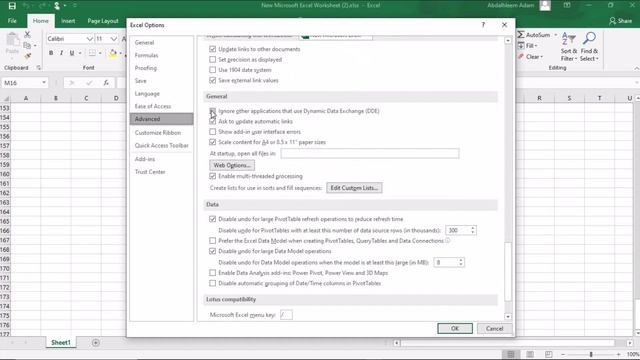
Task: Open the font size dropdown
Action: [x=113, y=39]
